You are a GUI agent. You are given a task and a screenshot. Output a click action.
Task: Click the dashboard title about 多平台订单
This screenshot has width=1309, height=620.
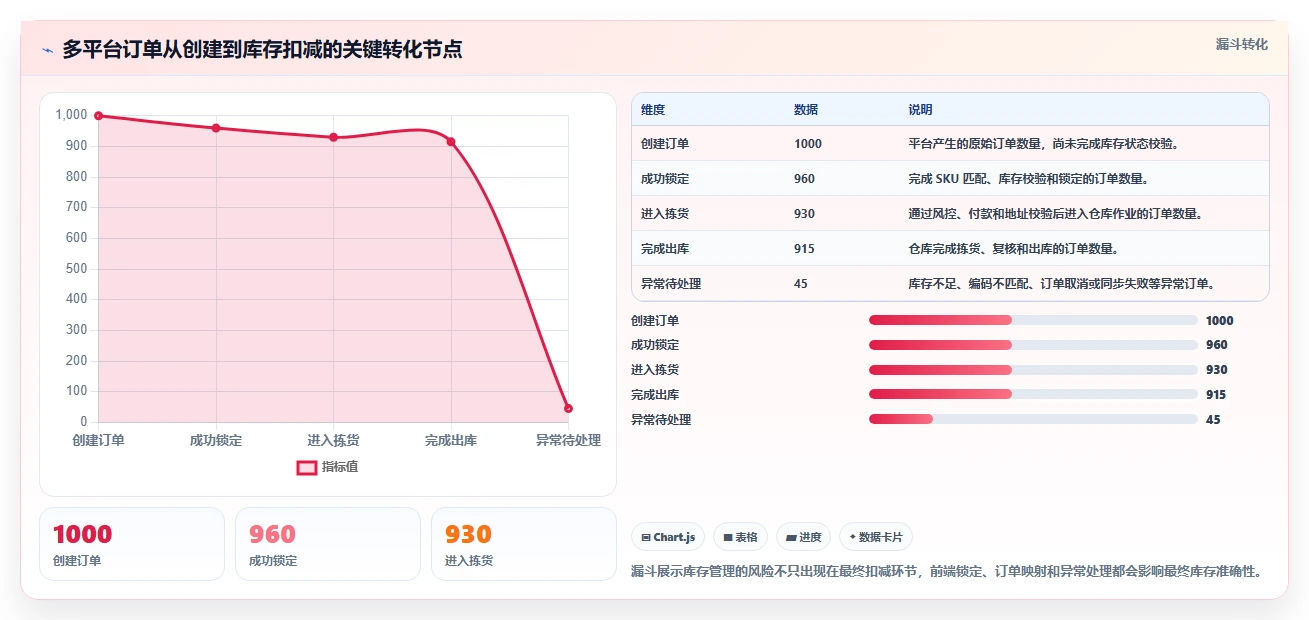coord(262,50)
